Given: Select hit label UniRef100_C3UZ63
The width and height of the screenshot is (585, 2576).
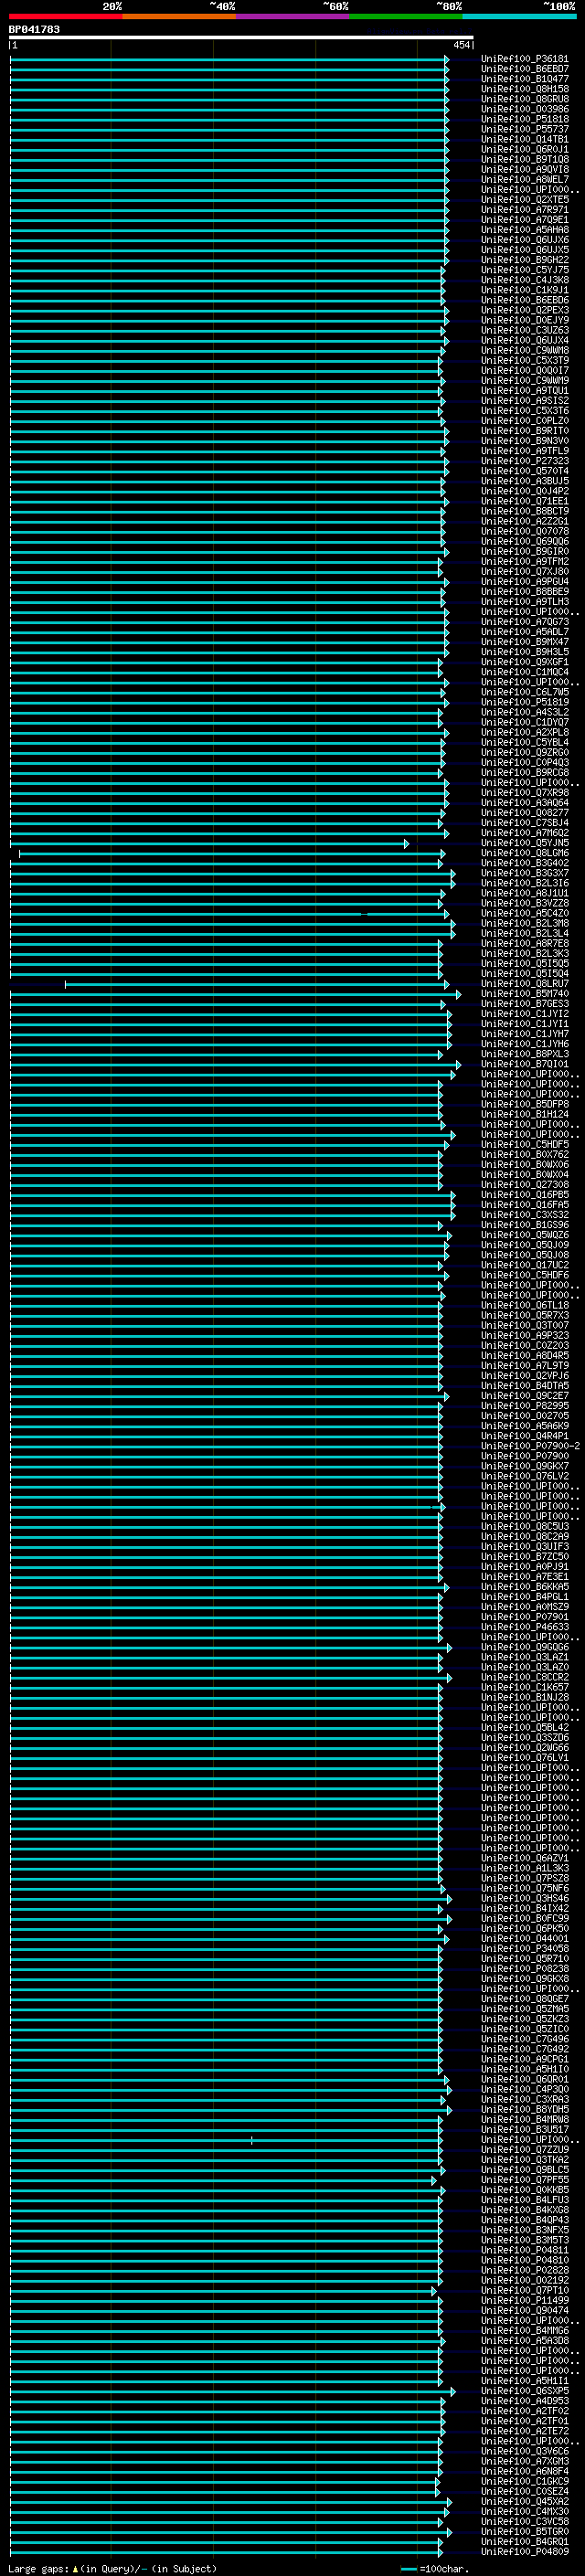Looking at the screenshot, I should [525, 330].
